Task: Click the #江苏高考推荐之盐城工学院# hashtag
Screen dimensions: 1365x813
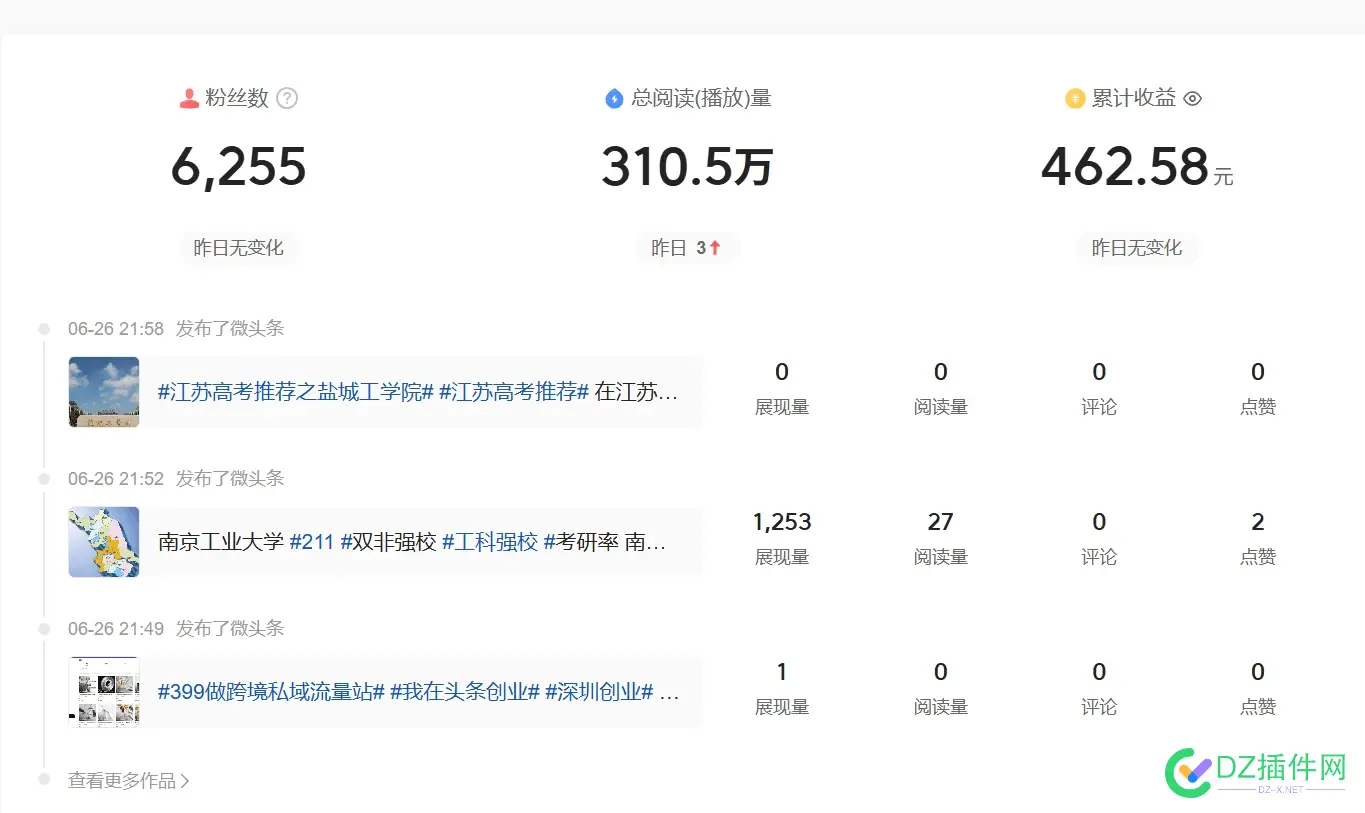Action: pyautogui.click(x=295, y=392)
